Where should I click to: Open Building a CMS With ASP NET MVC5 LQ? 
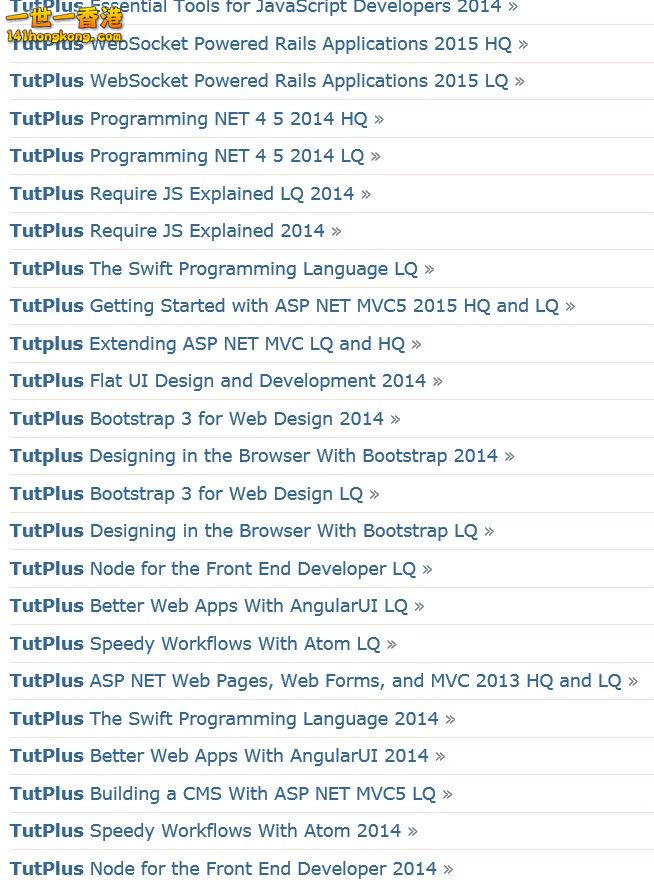pos(231,794)
